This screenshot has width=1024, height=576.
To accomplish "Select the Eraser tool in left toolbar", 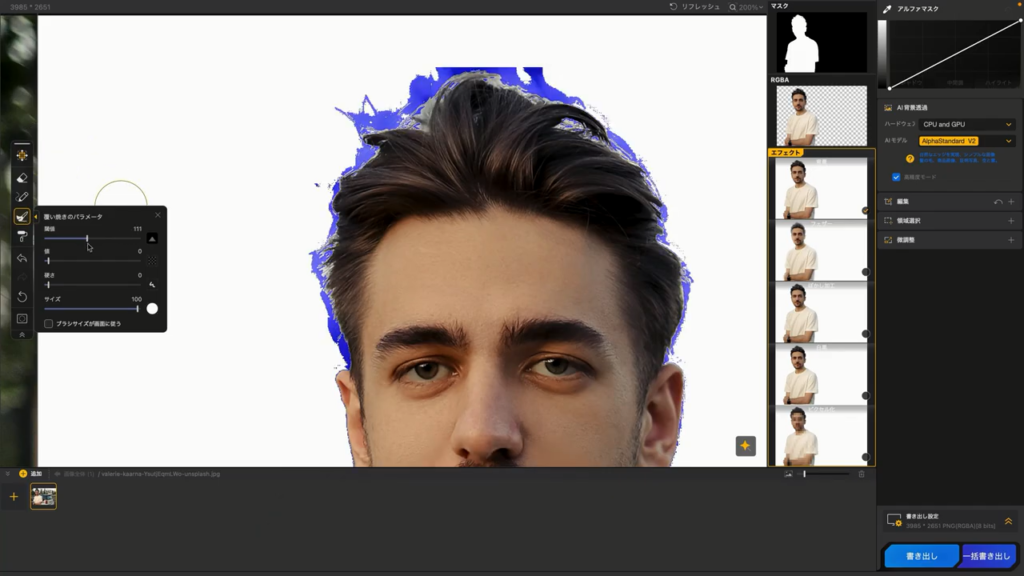I will tap(22, 177).
